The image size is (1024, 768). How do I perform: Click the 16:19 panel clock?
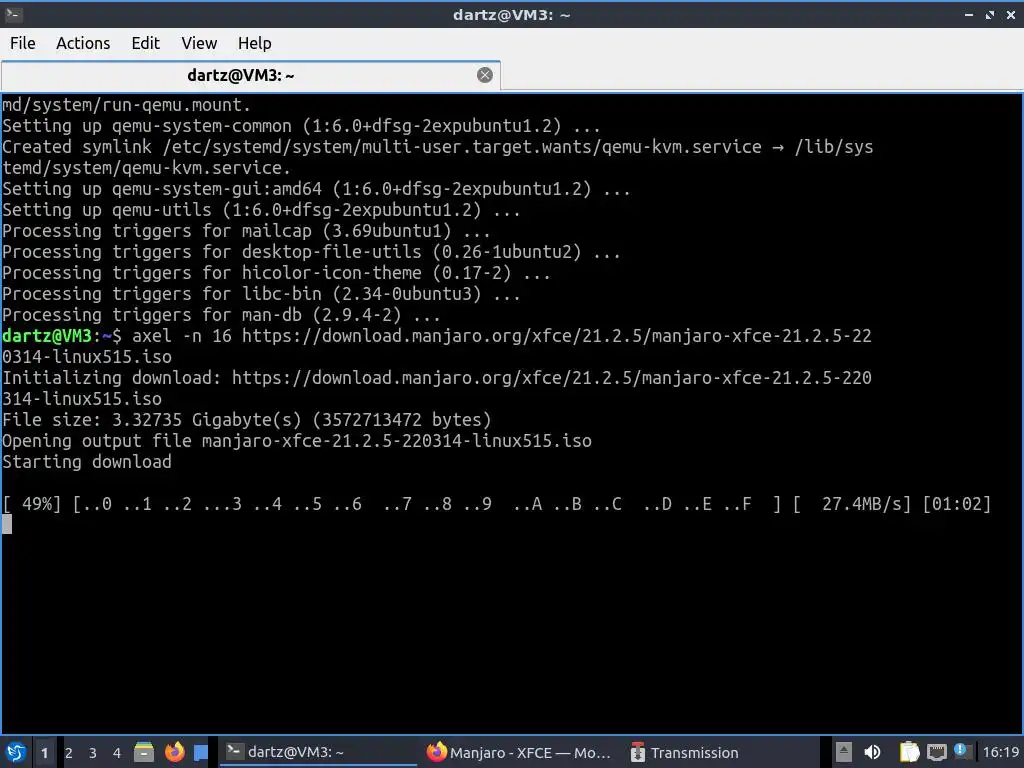tap(1000, 752)
